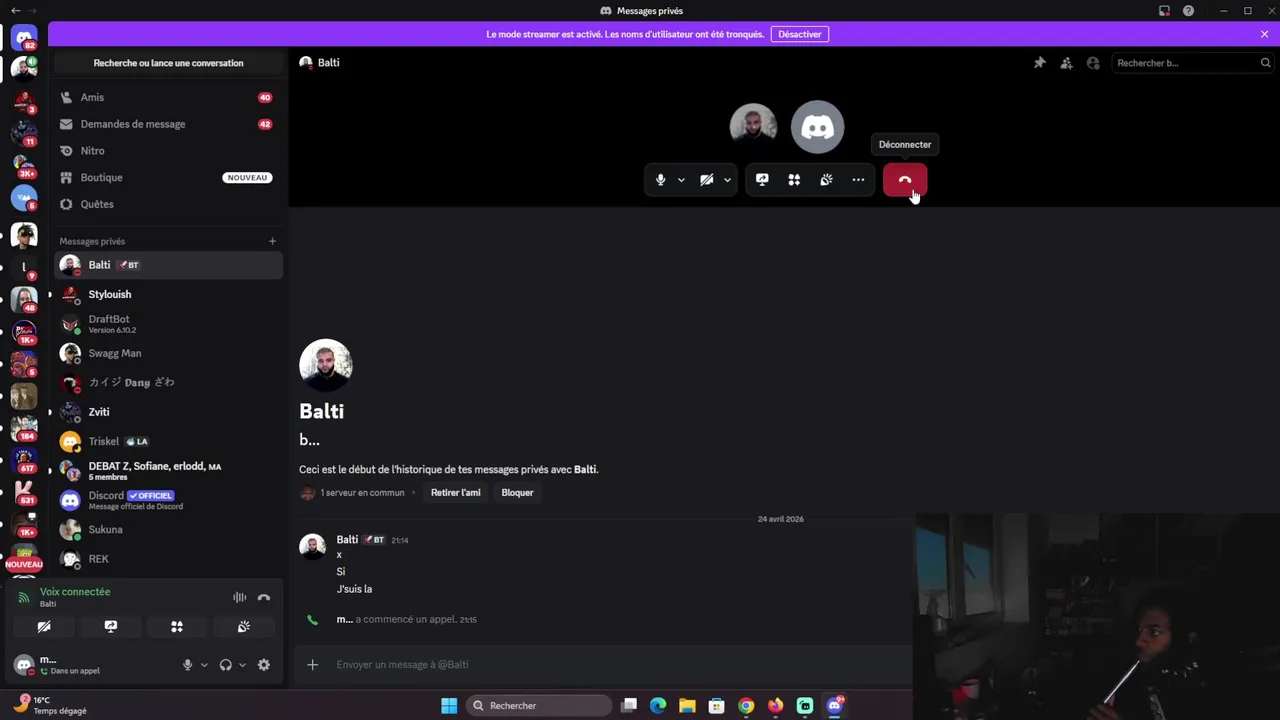Deafen with user panel headphones icon
The image size is (1280, 720).
click(225, 665)
